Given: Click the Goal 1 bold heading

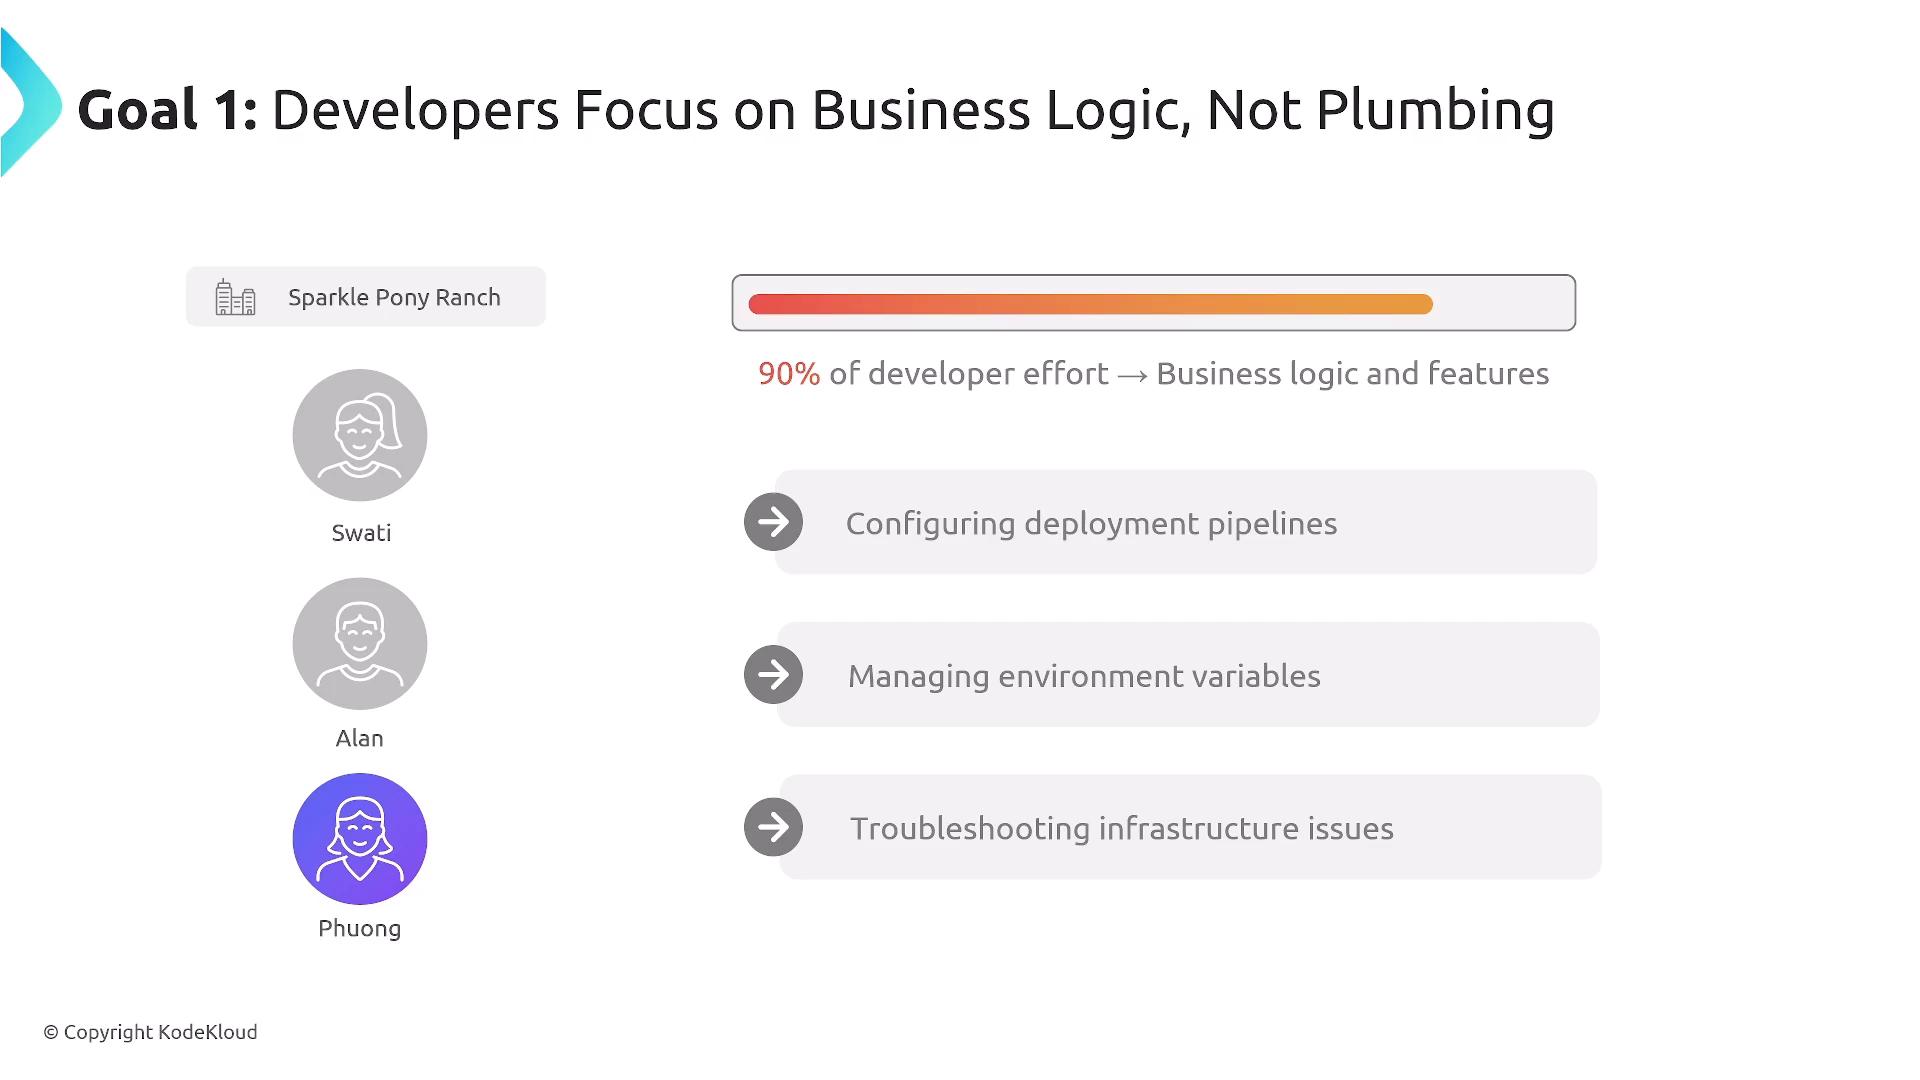Looking at the screenshot, I should (167, 110).
